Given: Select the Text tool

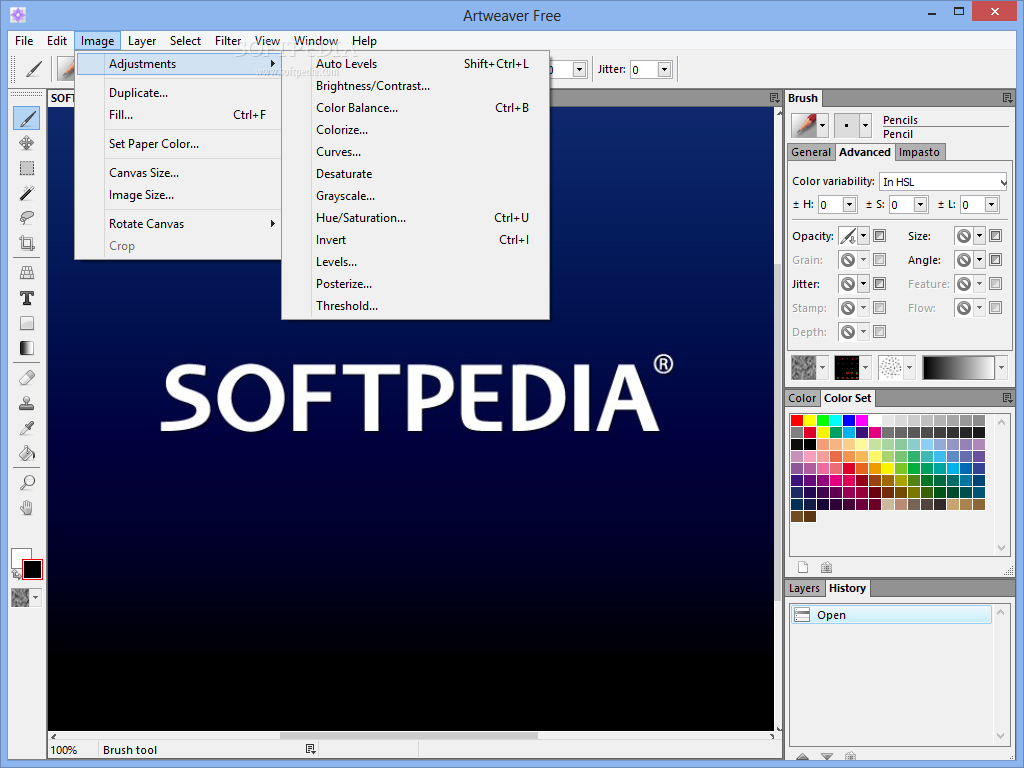Looking at the screenshot, I should coord(27,298).
